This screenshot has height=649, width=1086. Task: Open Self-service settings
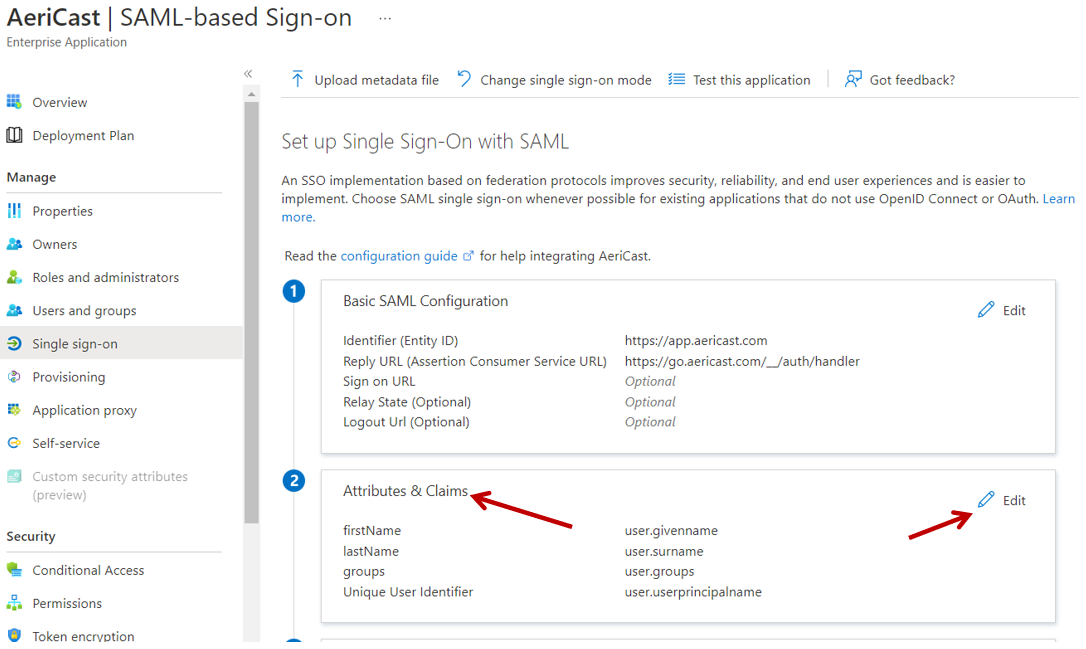pos(66,443)
